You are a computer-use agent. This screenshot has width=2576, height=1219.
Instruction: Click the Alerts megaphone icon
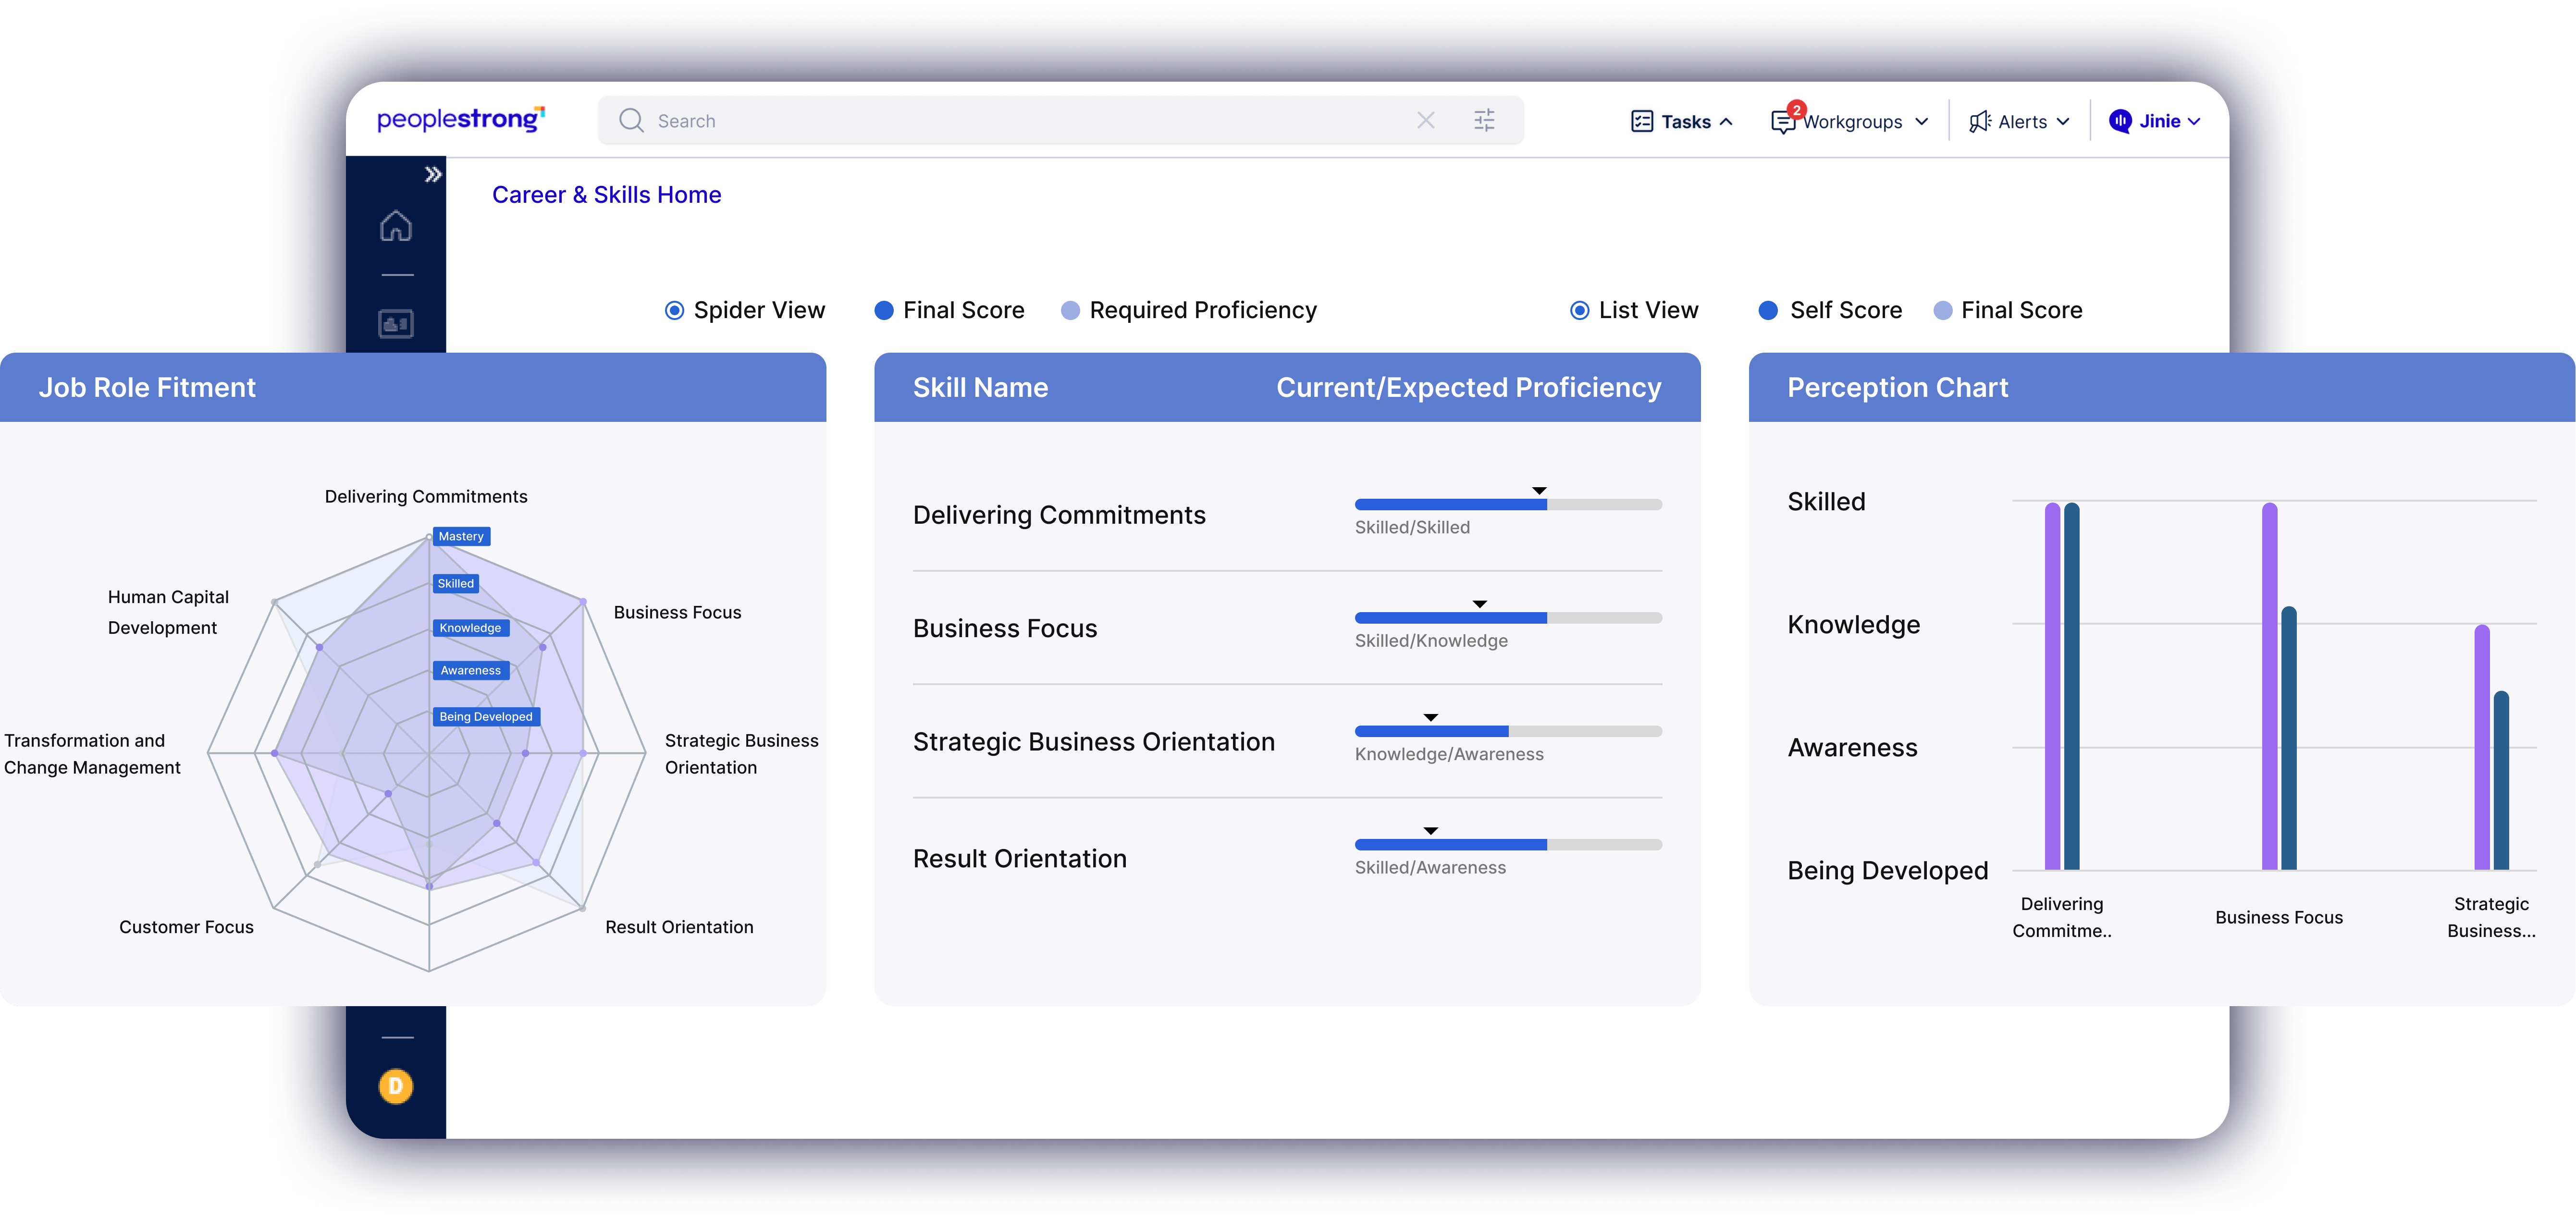[1980, 122]
